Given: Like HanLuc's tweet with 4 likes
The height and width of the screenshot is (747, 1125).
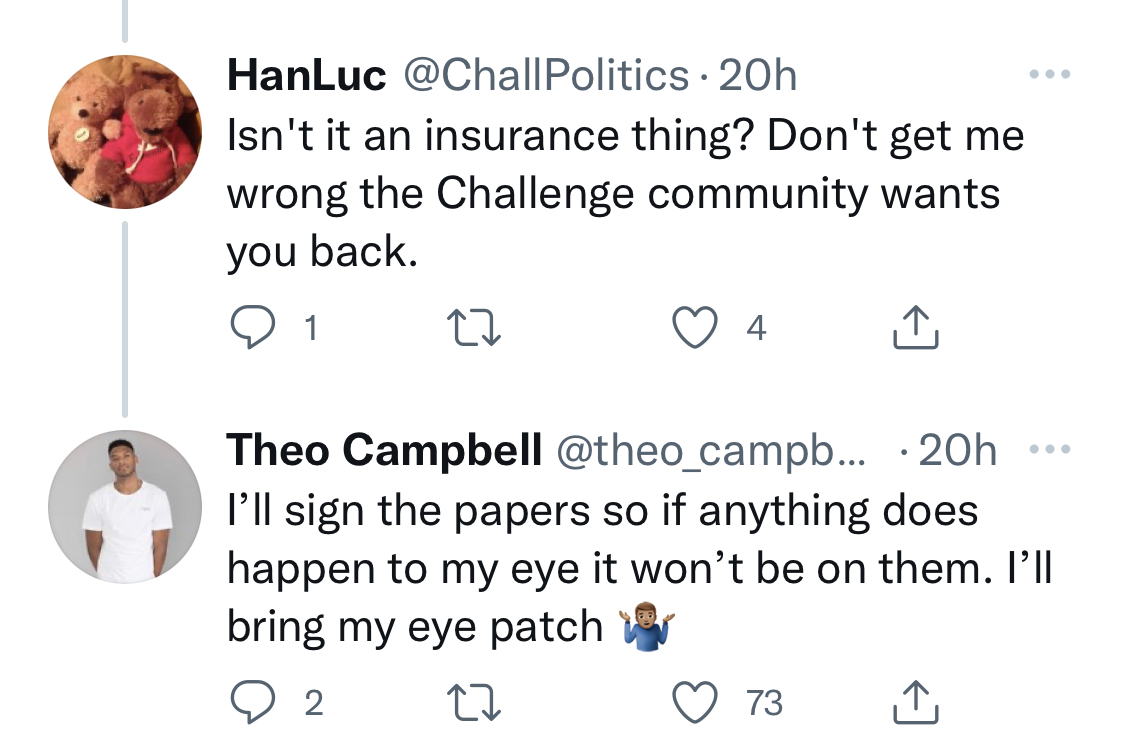Looking at the screenshot, I should tap(695, 327).
